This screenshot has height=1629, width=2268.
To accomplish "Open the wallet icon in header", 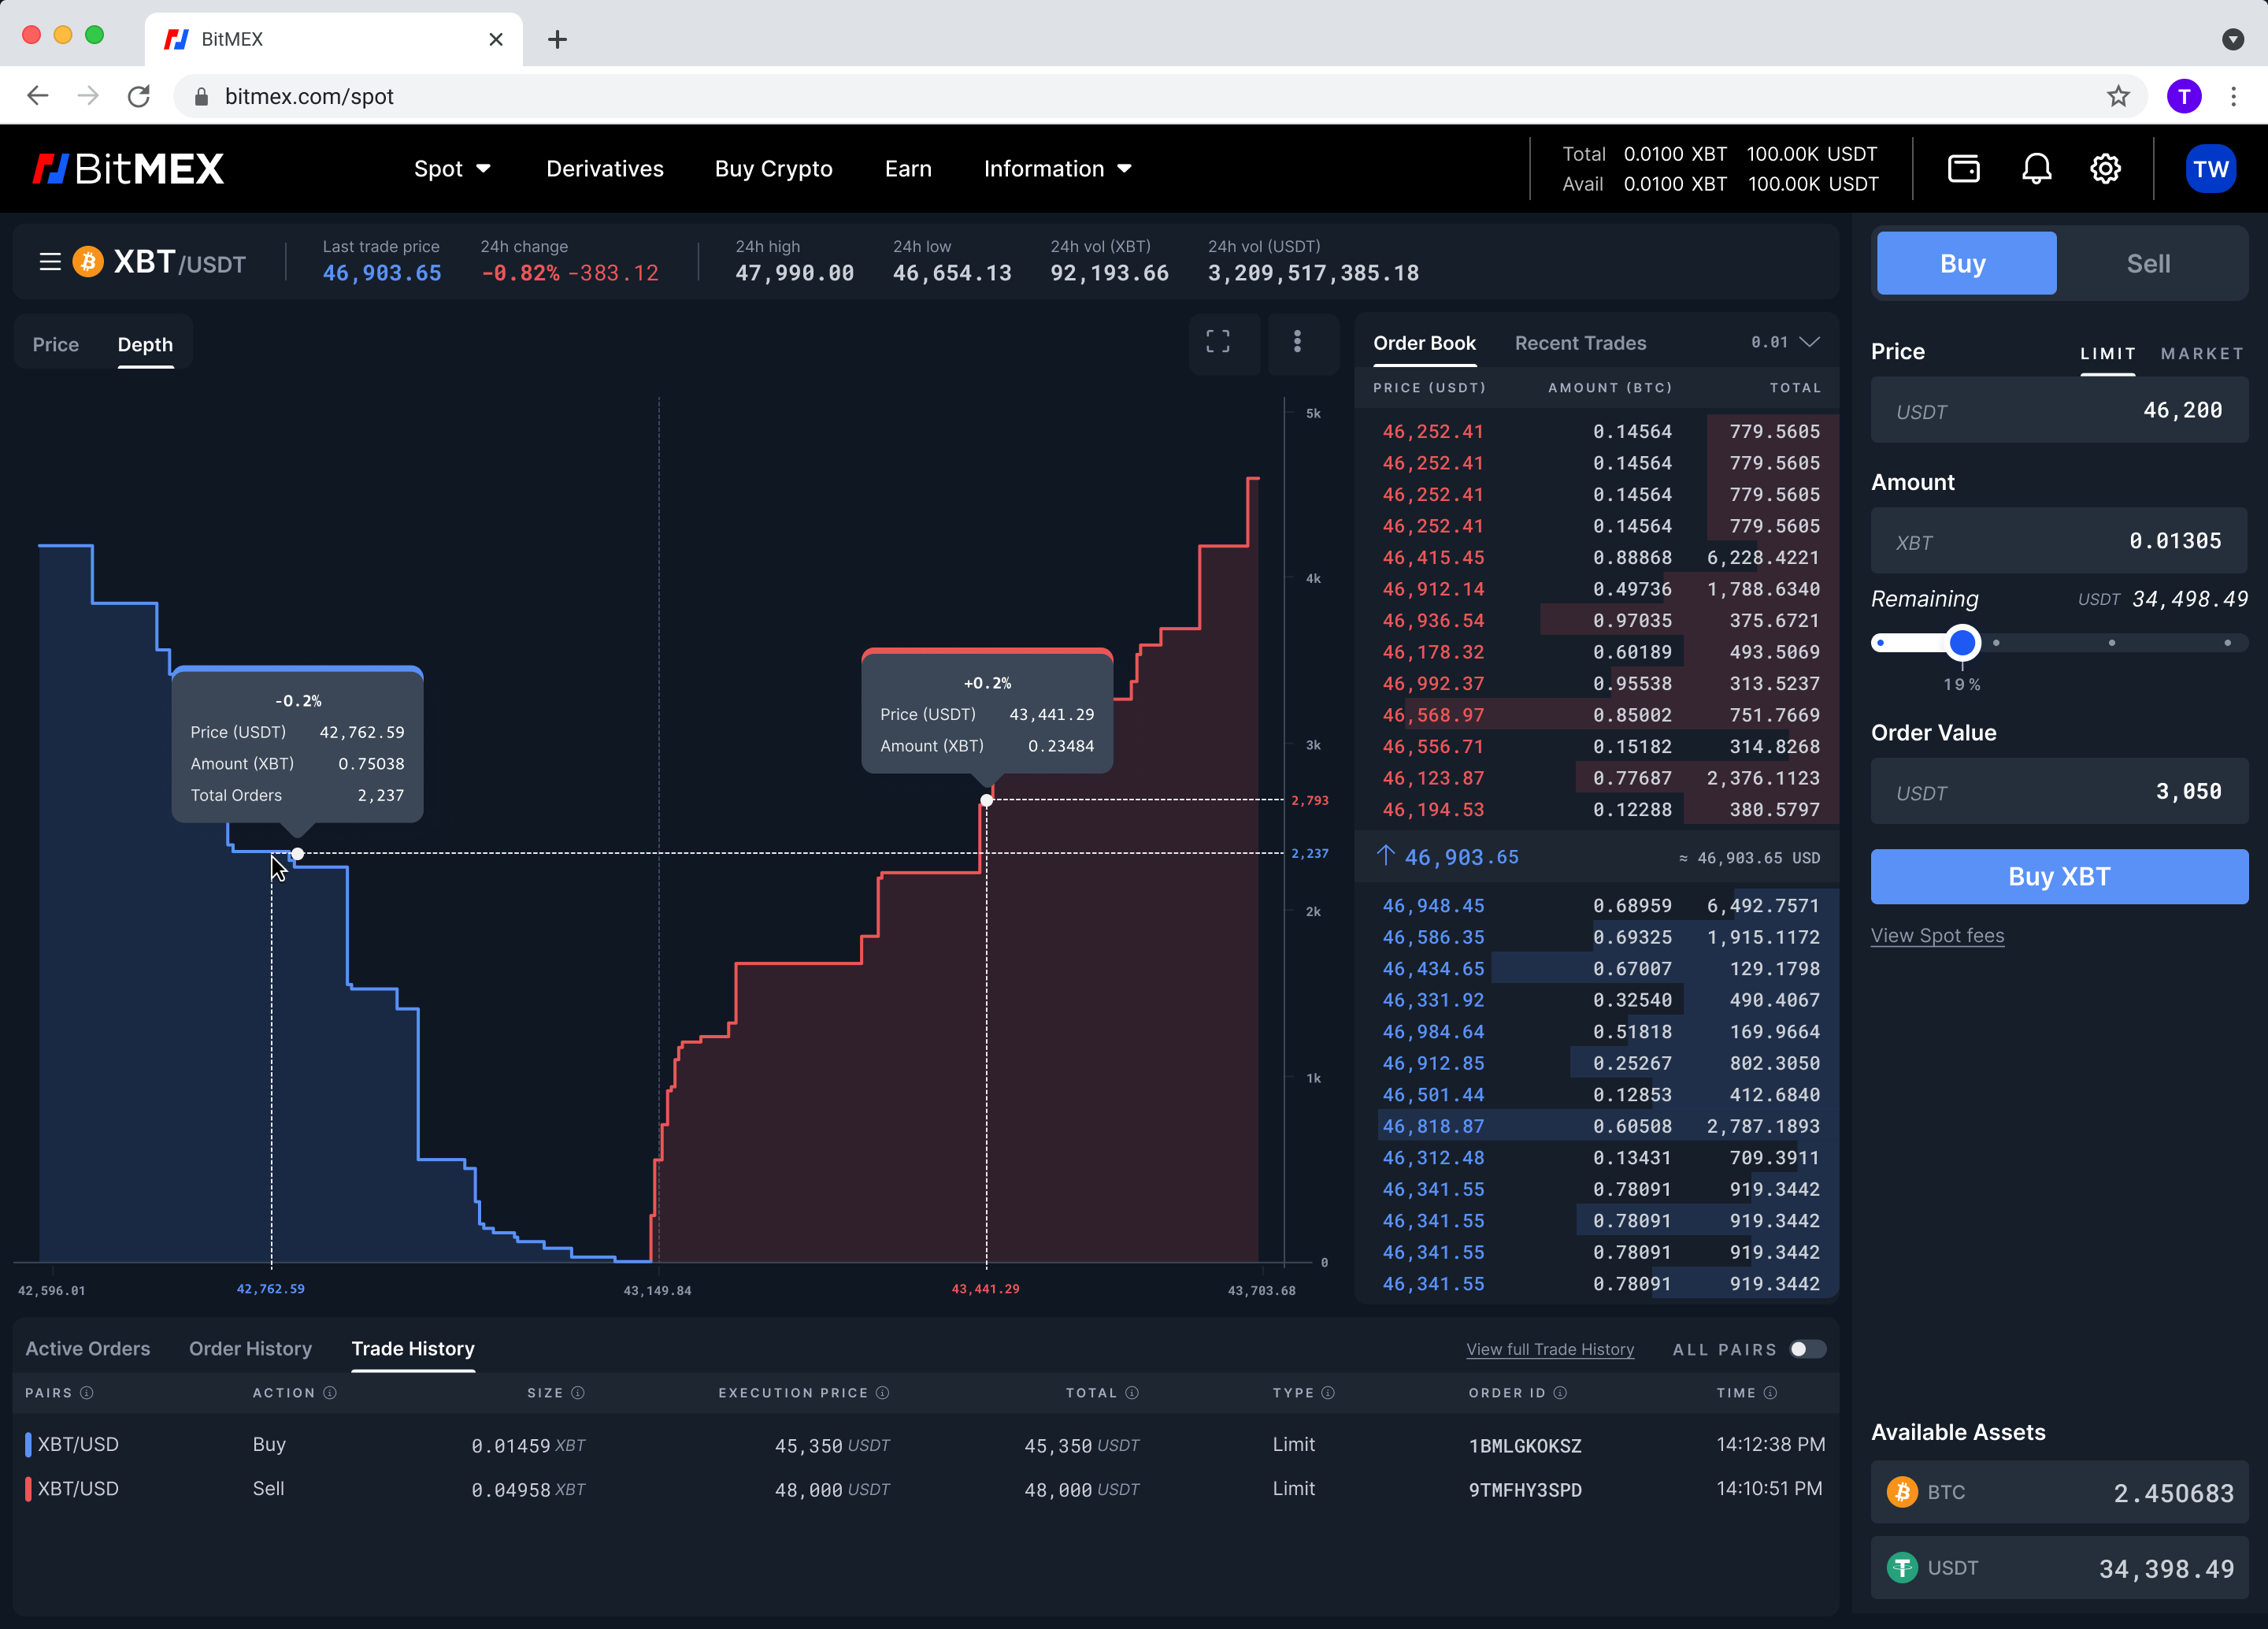I will pos(1963,169).
